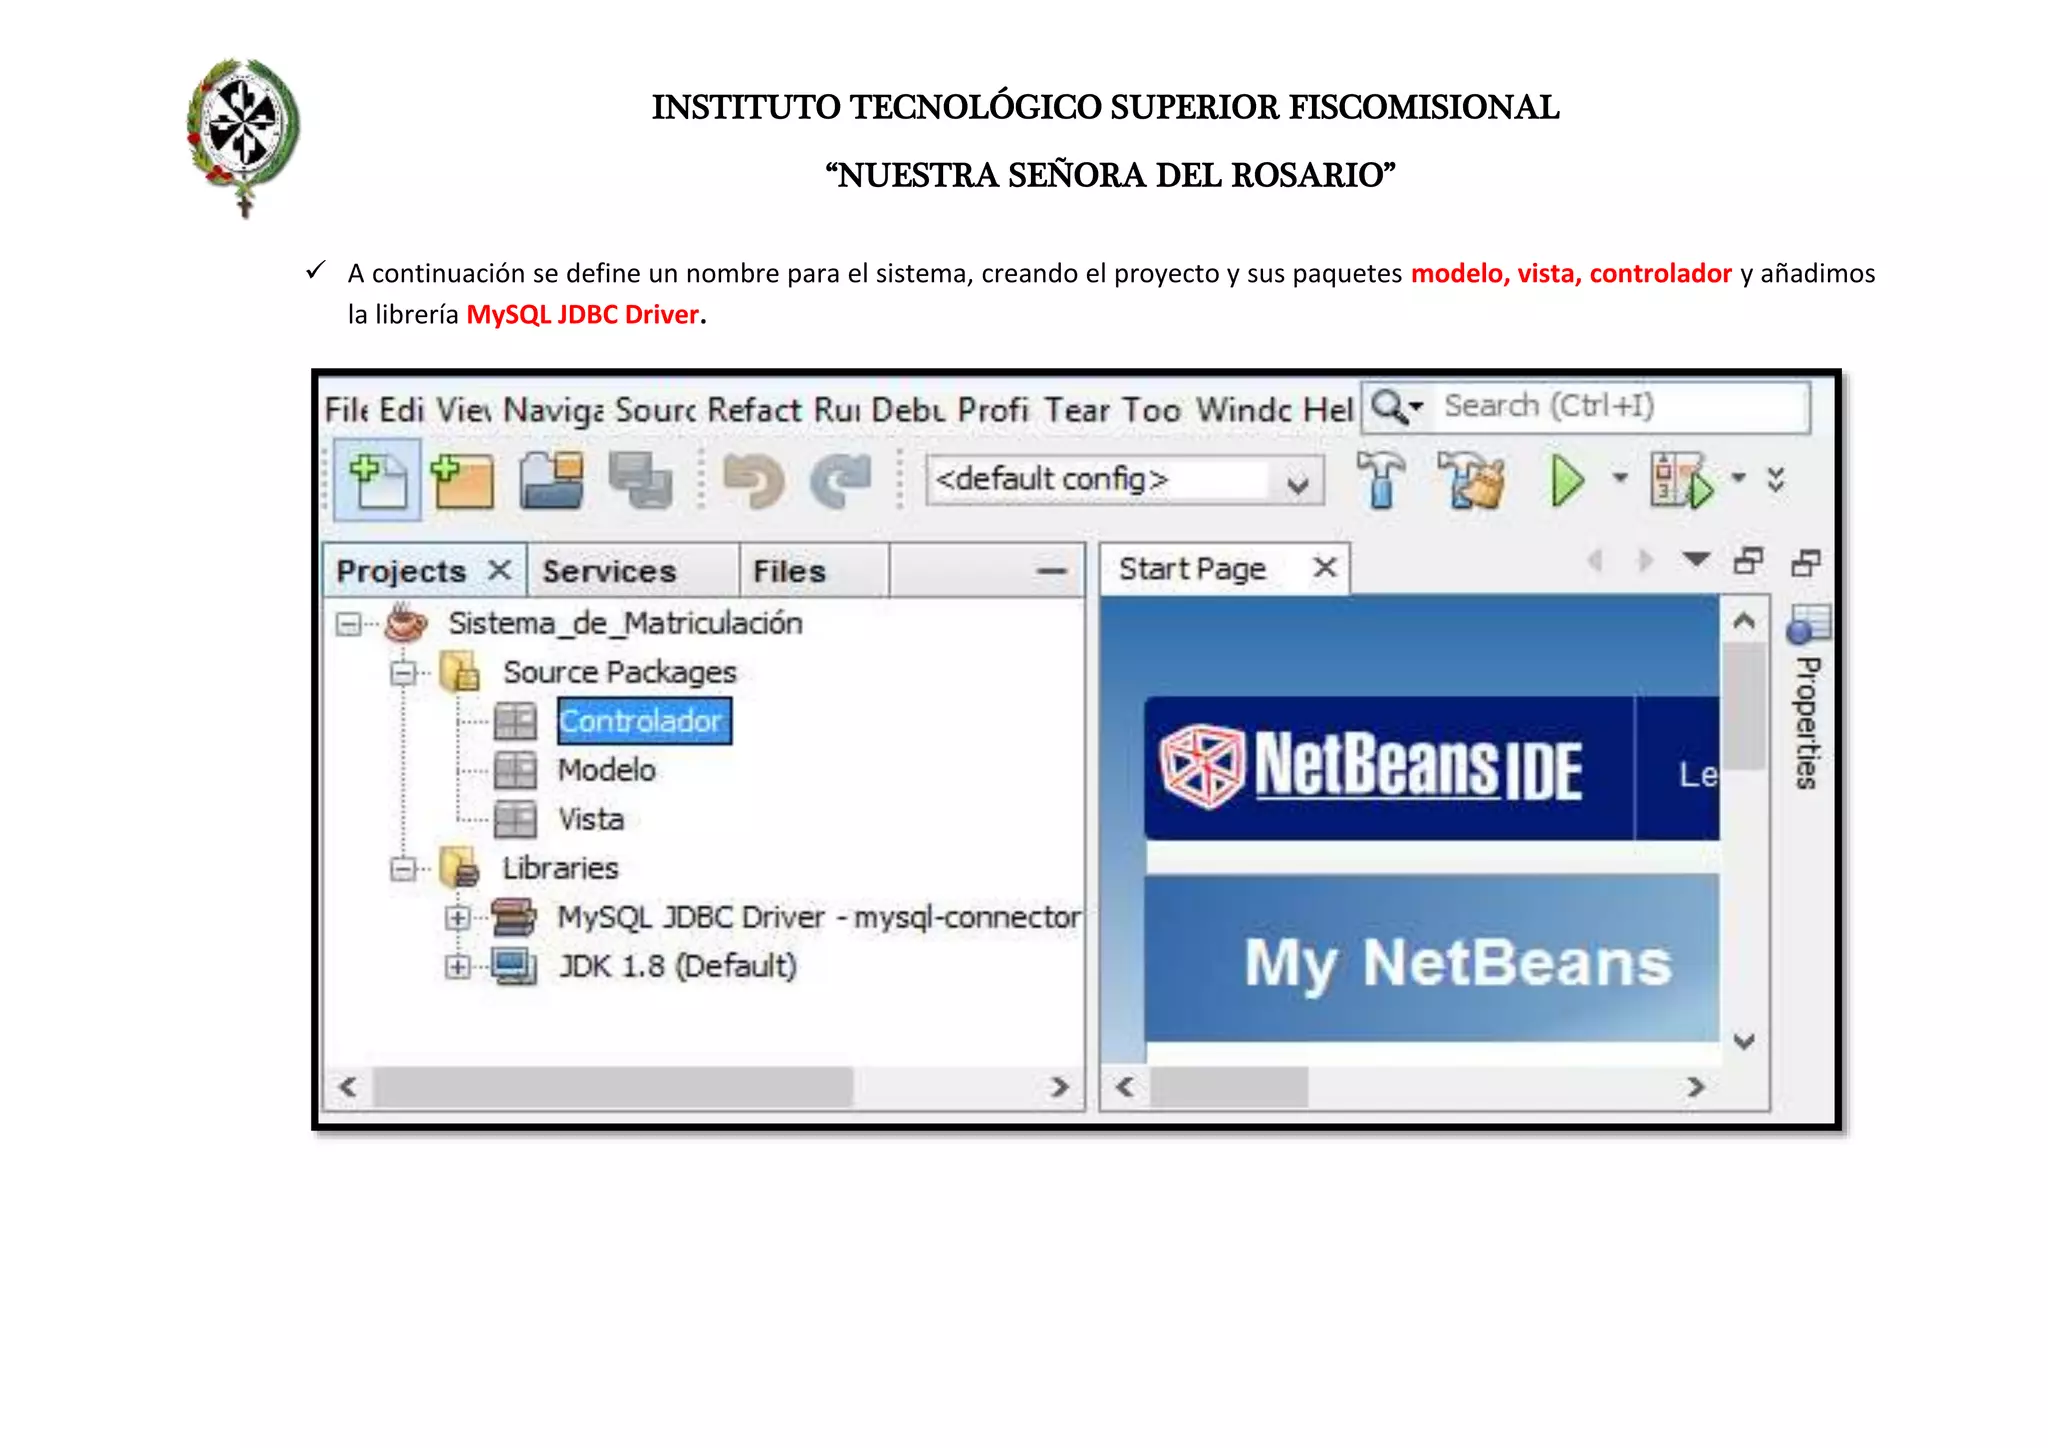Open the File menu
This screenshot has height=1448, width=2048.
tap(347, 410)
